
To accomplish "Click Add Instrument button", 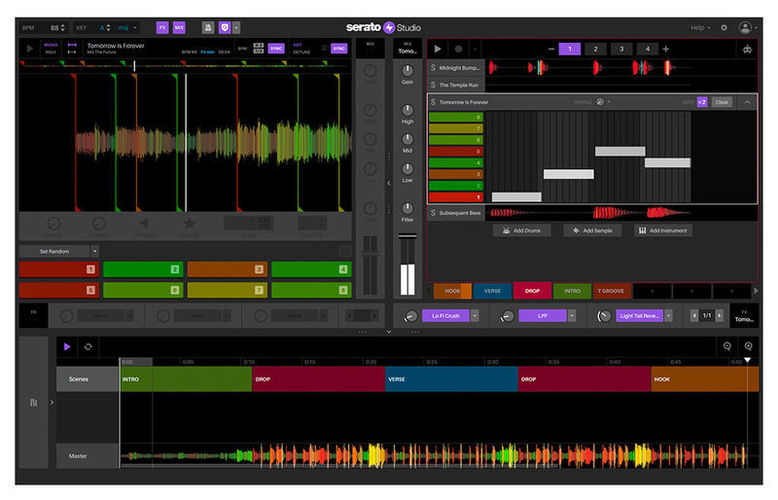I will tap(663, 231).
